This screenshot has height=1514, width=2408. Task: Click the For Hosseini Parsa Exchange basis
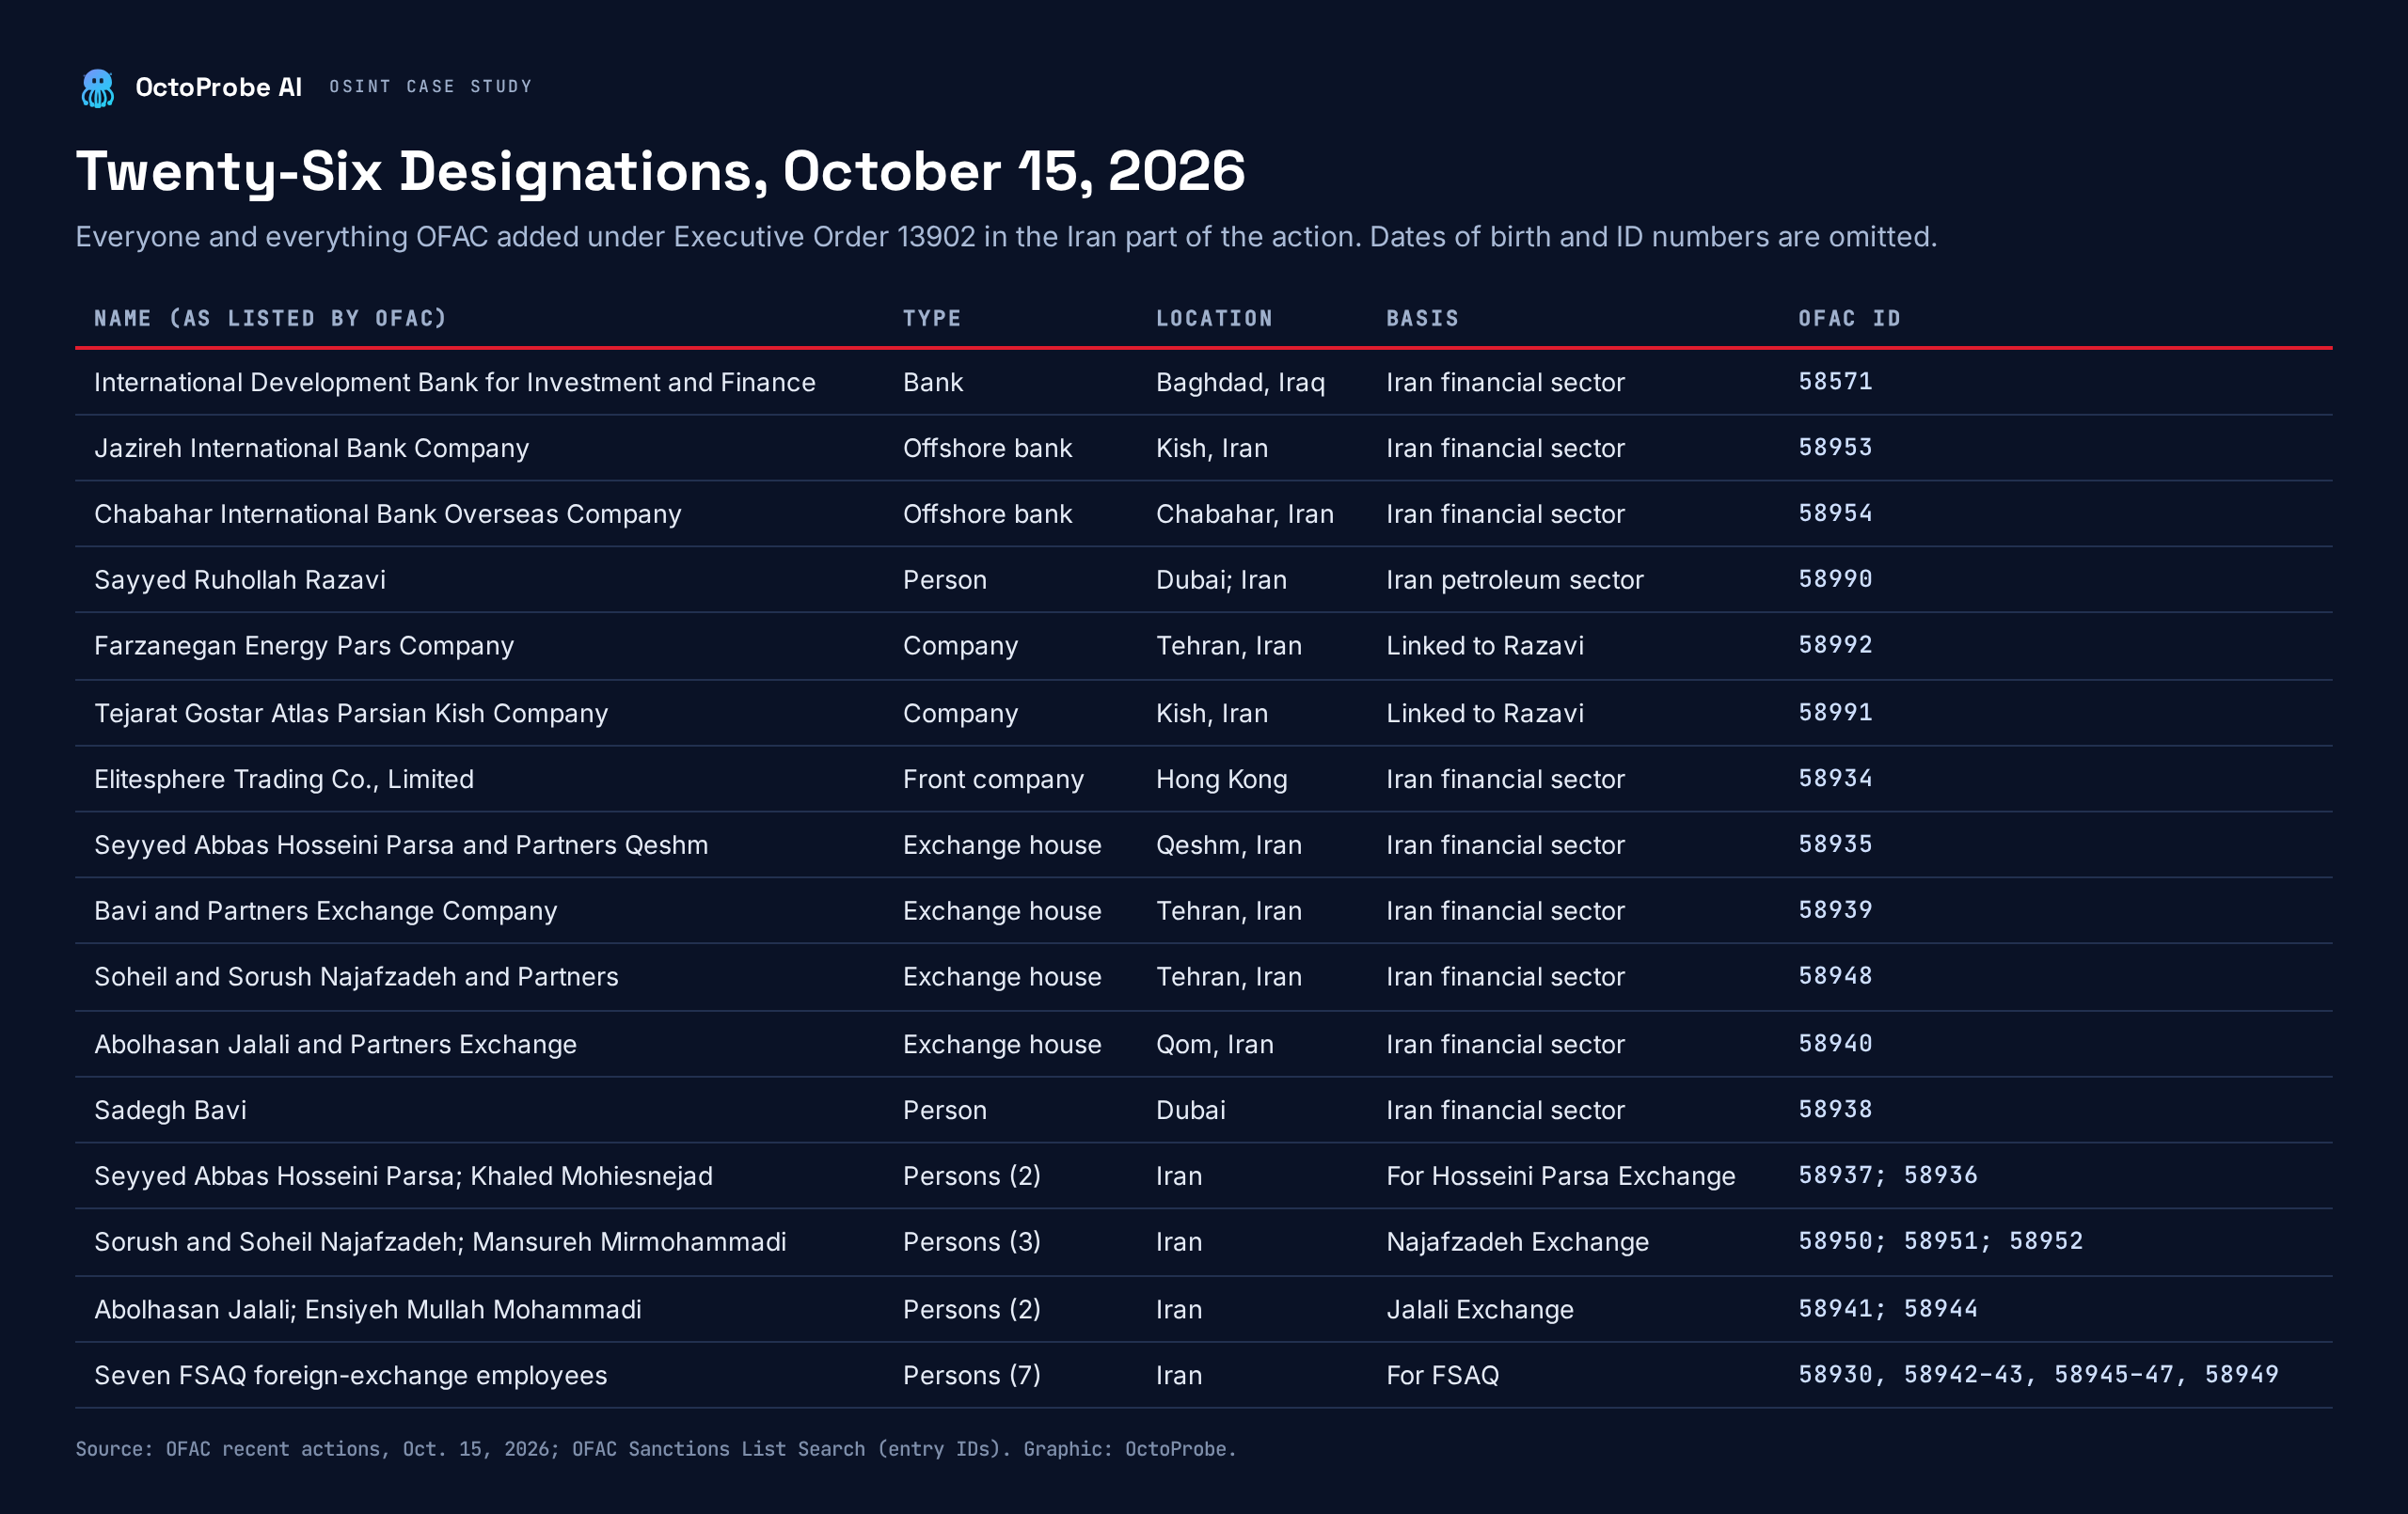[x=1560, y=1176]
